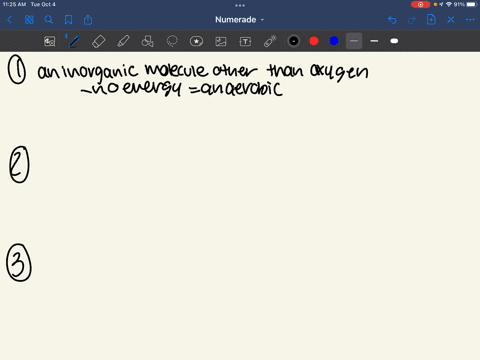Choose the red pen color
Screen dimensions: 480x360
click(x=314, y=41)
